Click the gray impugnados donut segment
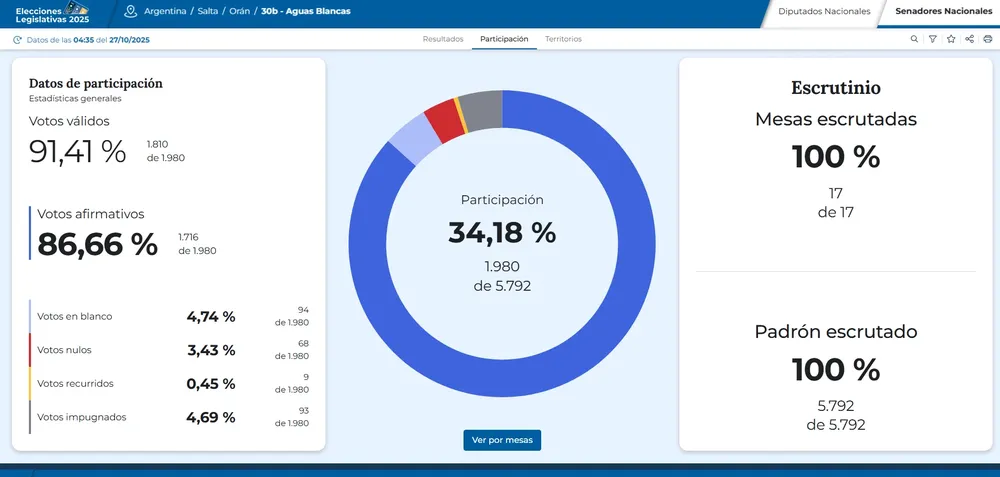 point(484,108)
